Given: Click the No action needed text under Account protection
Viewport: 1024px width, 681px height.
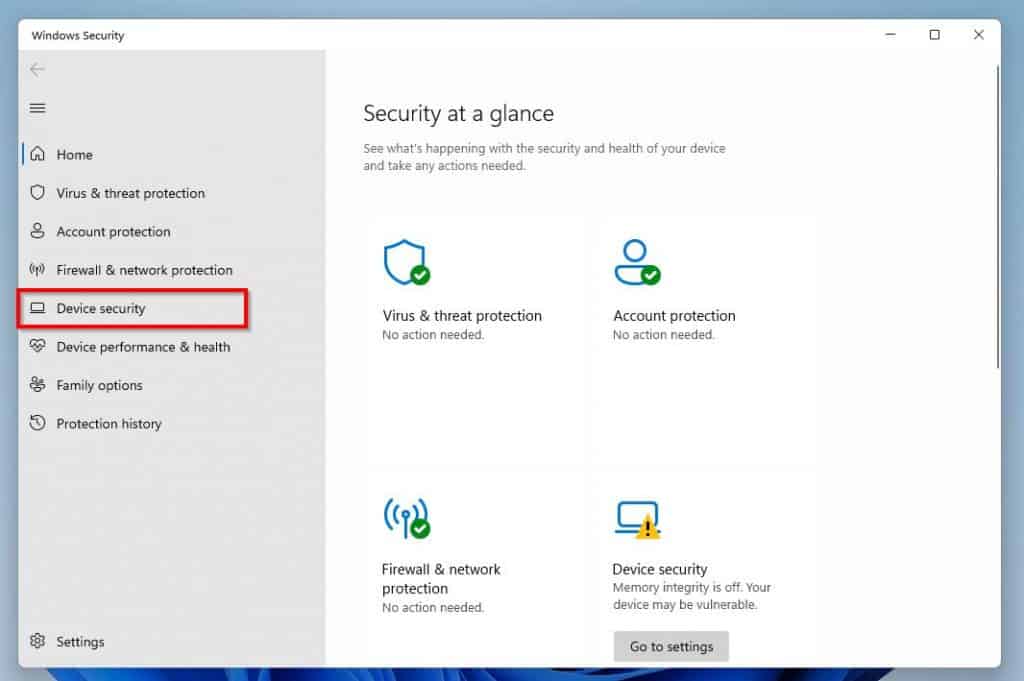Looking at the screenshot, I should (x=664, y=335).
